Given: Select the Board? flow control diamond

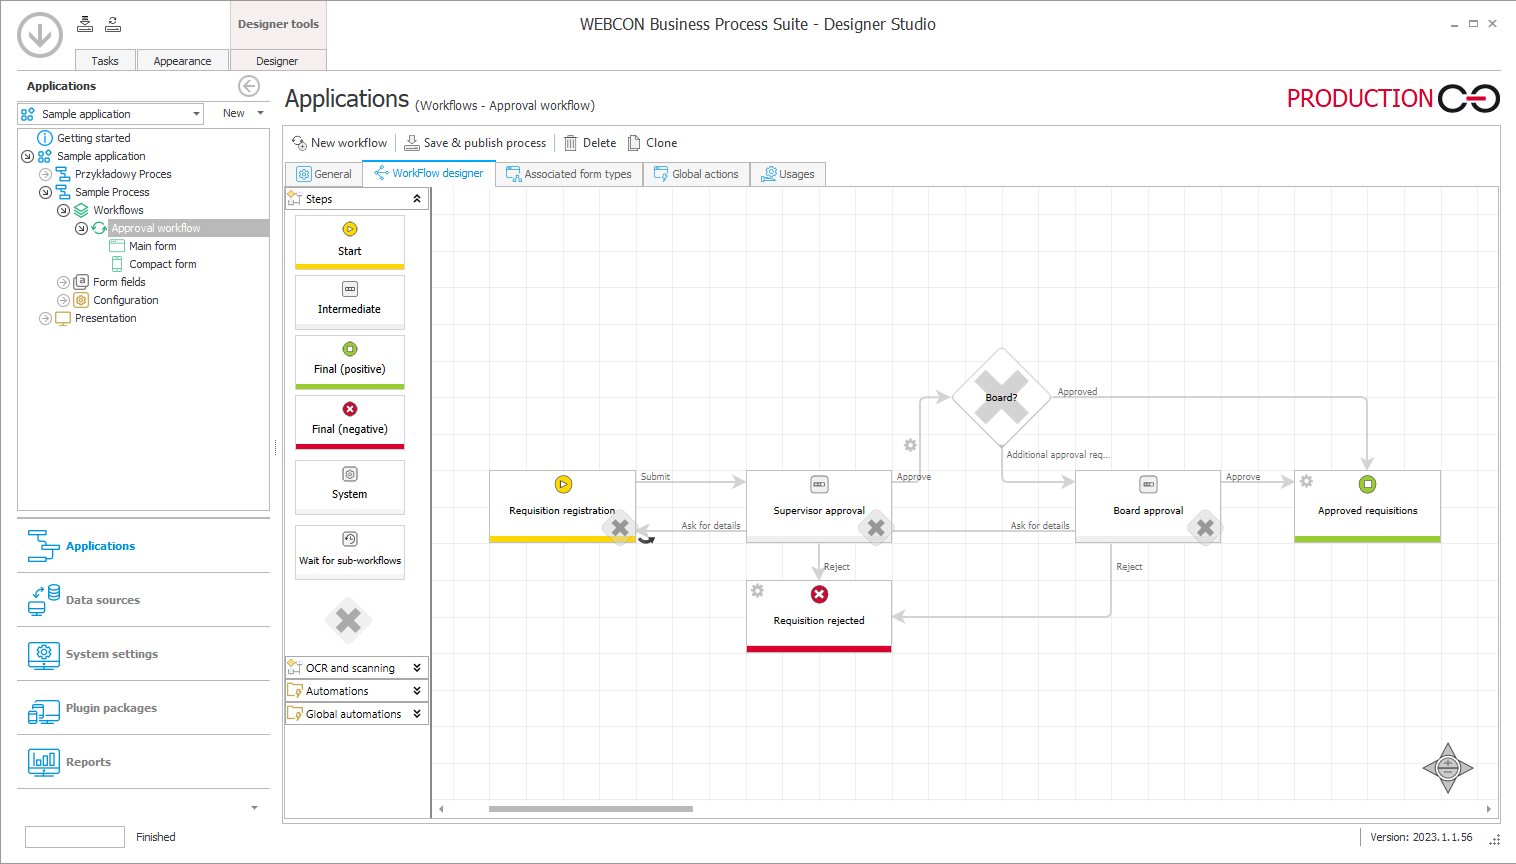Looking at the screenshot, I should (1001, 397).
